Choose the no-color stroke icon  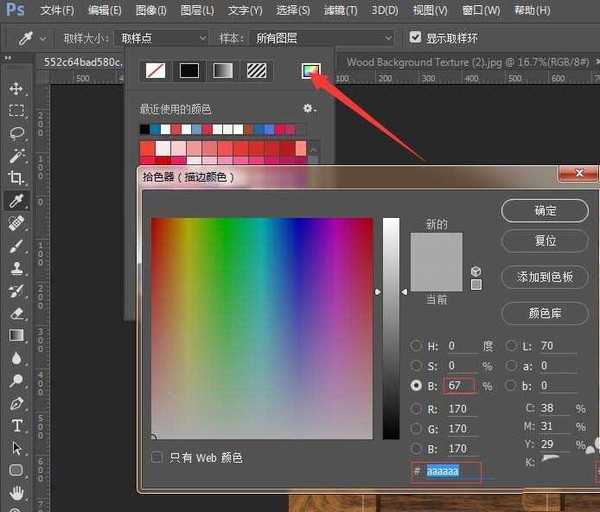pos(154,71)
